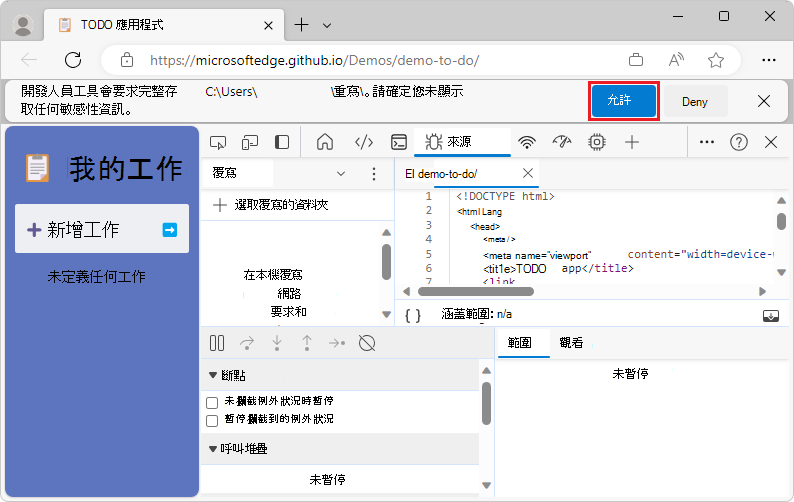This screenshot has height=502, width=794.
Task: Open the Elements tool icon
Action: point(364,142)
